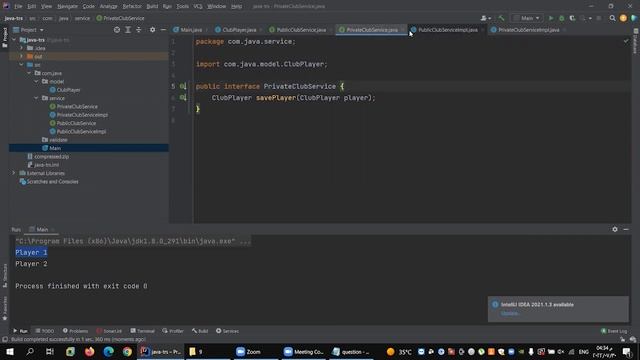Select PrivateClubServiceImpl in project tree
Viewport: 640px width, 360px height.
[79, 115]
